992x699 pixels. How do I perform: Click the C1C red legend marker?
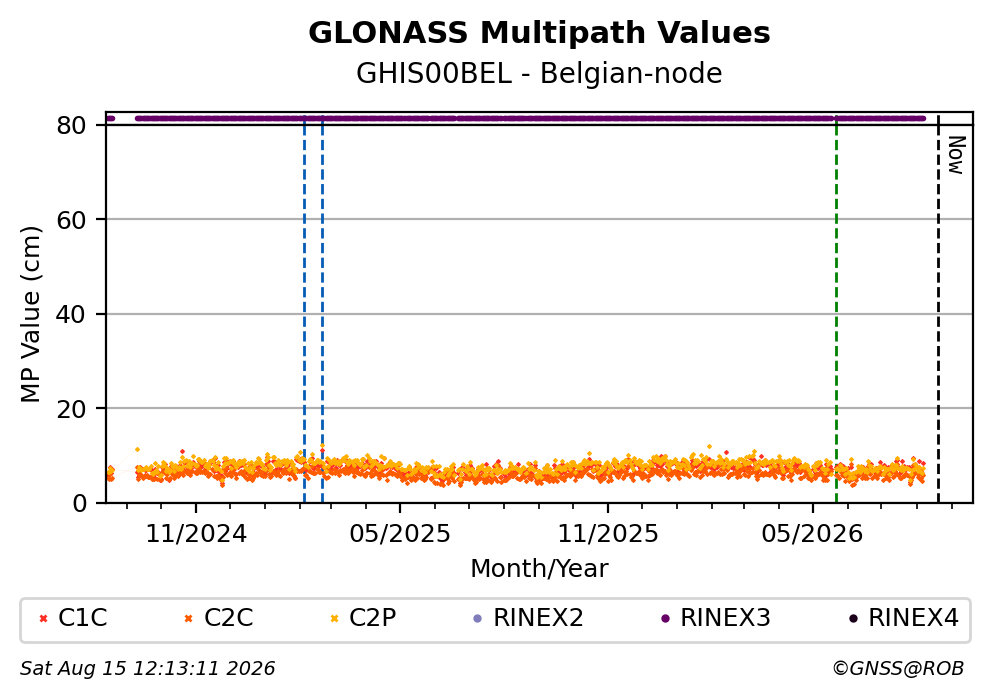pos(44,619)
